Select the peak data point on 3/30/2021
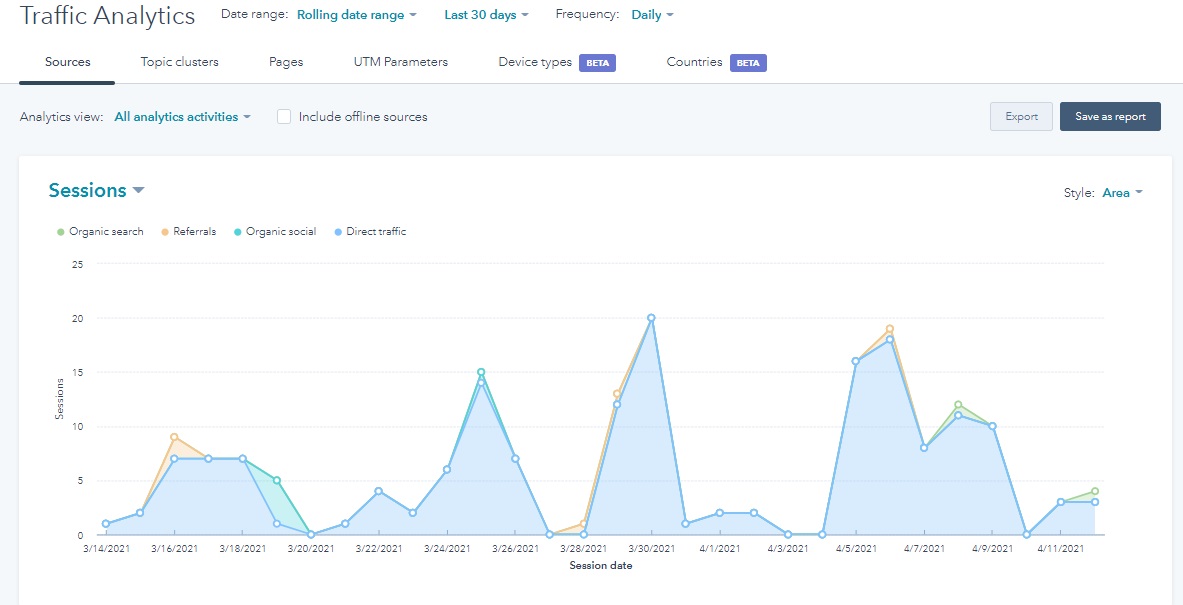Screen dimensions: 1183x605 tap(653, 318)
